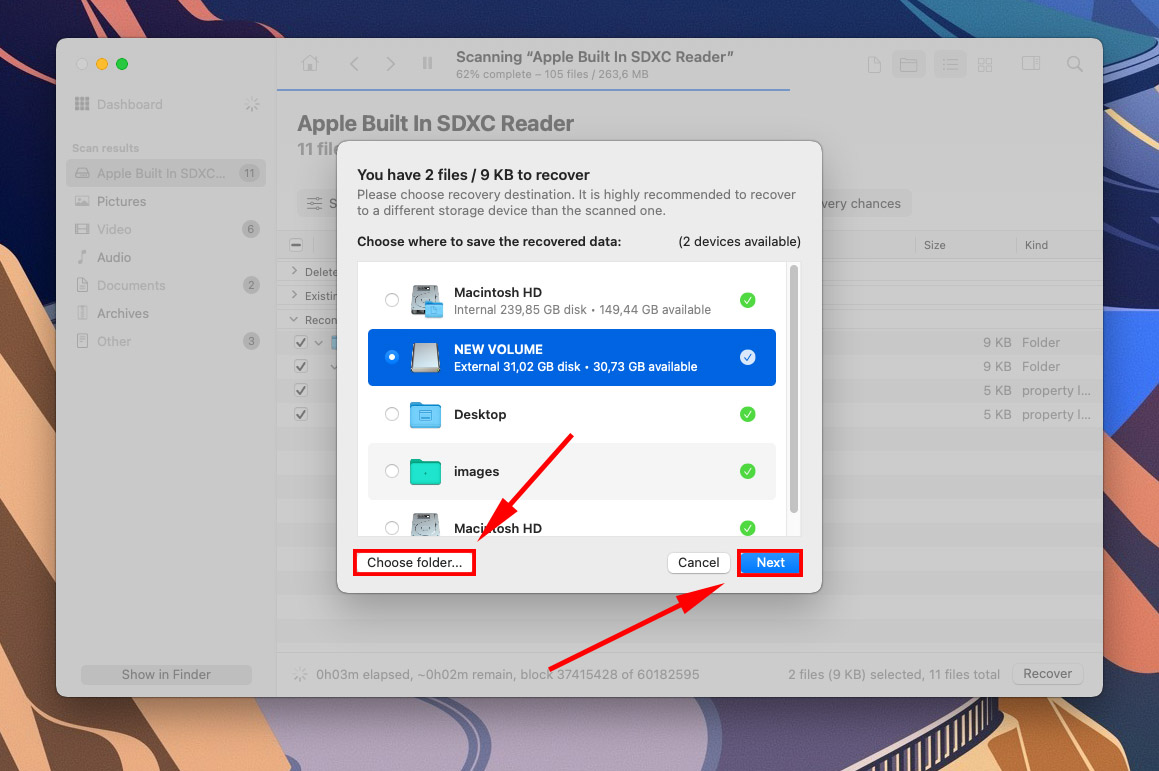Select Macintosh HD as recovery destination
1159x771 pixels.
[391, 300]
